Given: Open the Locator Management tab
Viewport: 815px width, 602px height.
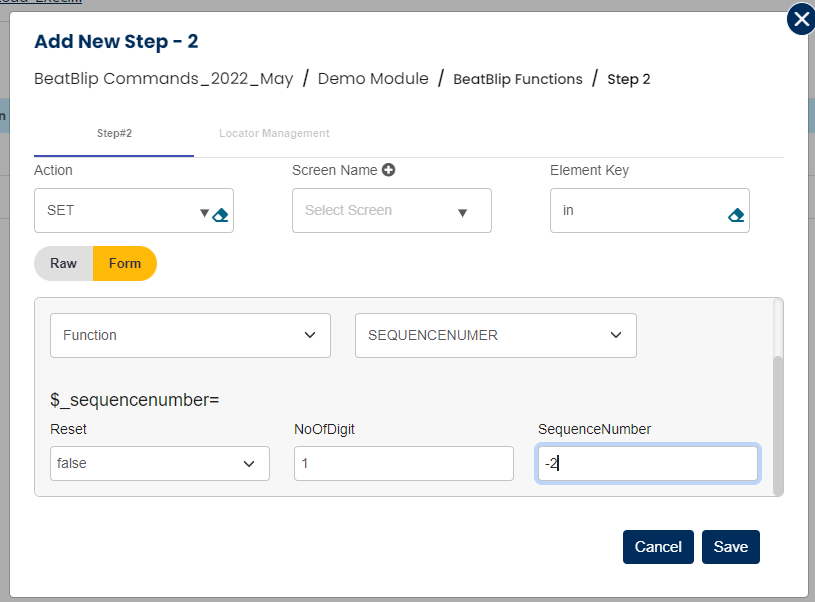Looking at the screenshot, I should click(x=274, y=133).
